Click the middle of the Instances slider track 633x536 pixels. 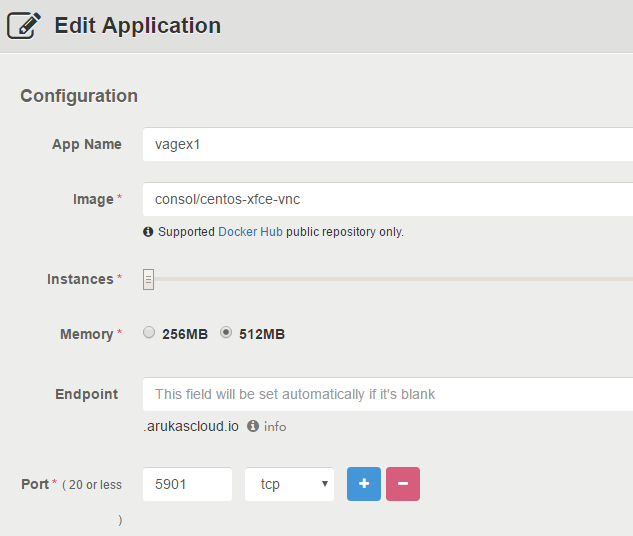[x=390, y=279]
